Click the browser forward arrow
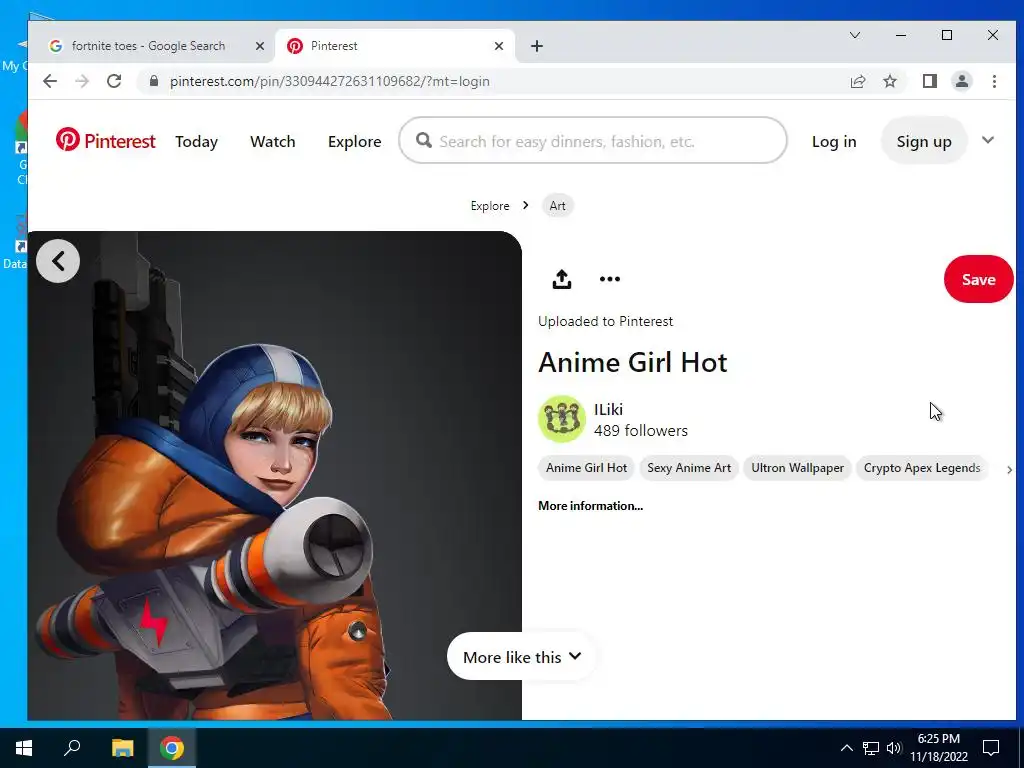Image resolution: width=1024 pixels, height=768 pixels. coord(82,81)
